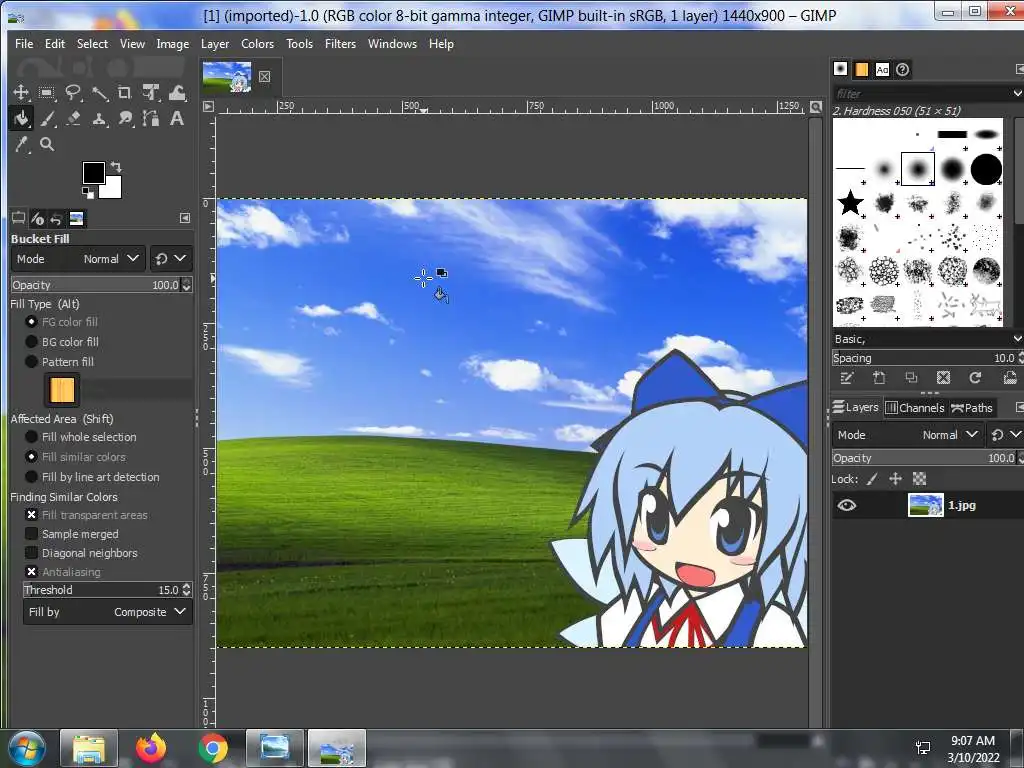
Task: Open the Windows menu
Action: coord(392,44)
